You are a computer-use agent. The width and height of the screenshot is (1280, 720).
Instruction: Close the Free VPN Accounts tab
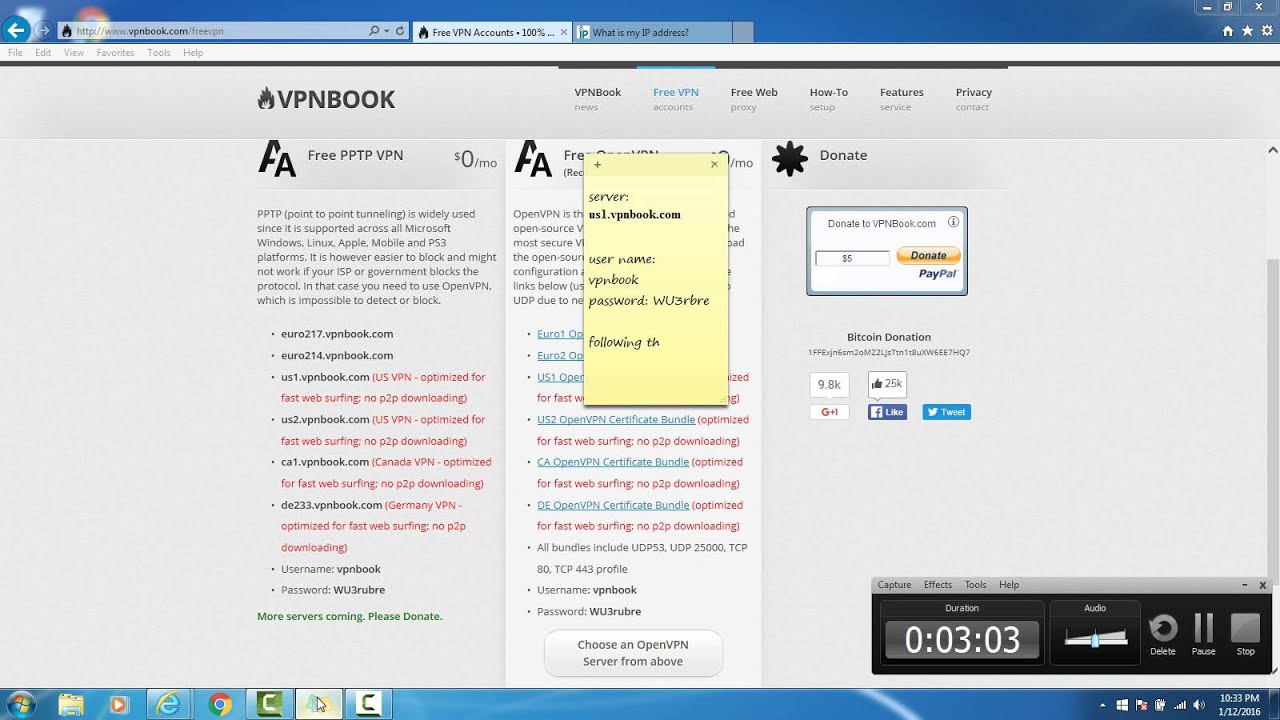(563, 32)
